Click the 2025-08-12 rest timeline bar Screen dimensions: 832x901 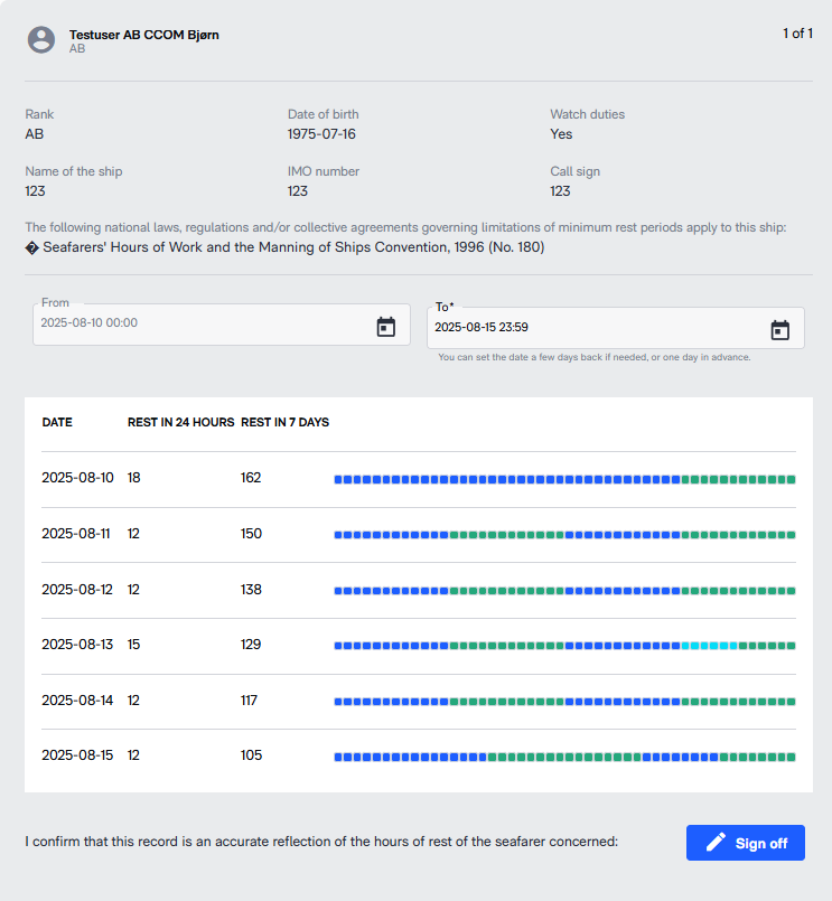click(565, 591)
